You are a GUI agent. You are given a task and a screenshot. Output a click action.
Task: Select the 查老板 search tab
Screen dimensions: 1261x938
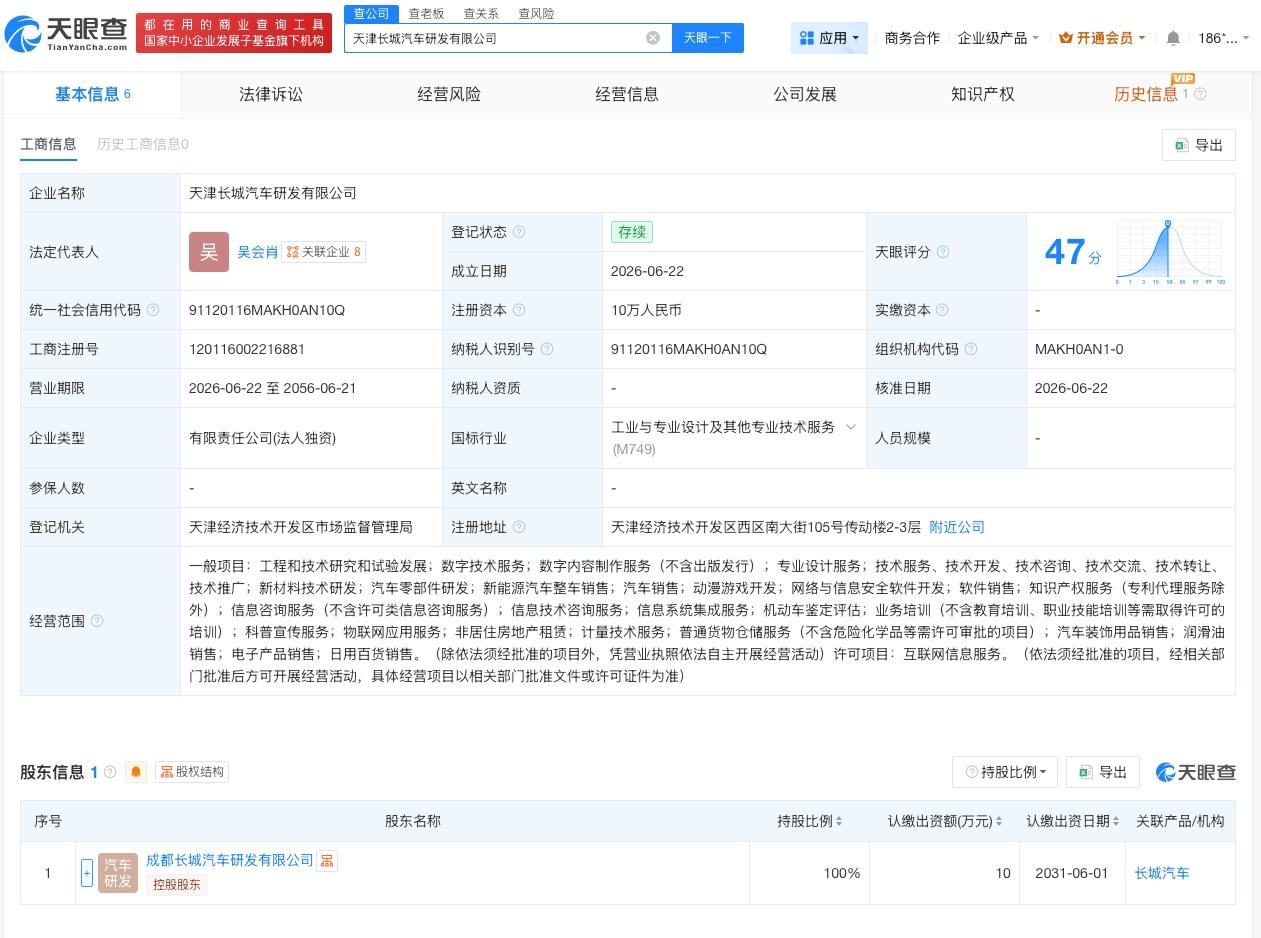coord(426,14)
